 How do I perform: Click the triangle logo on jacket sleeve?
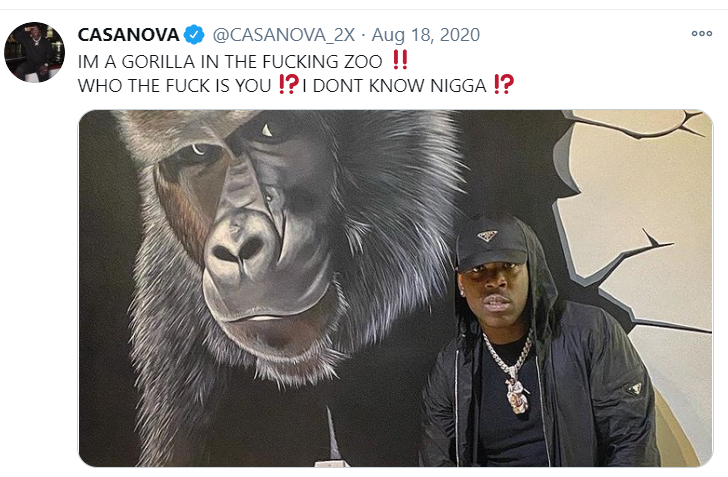coord(633,388)
